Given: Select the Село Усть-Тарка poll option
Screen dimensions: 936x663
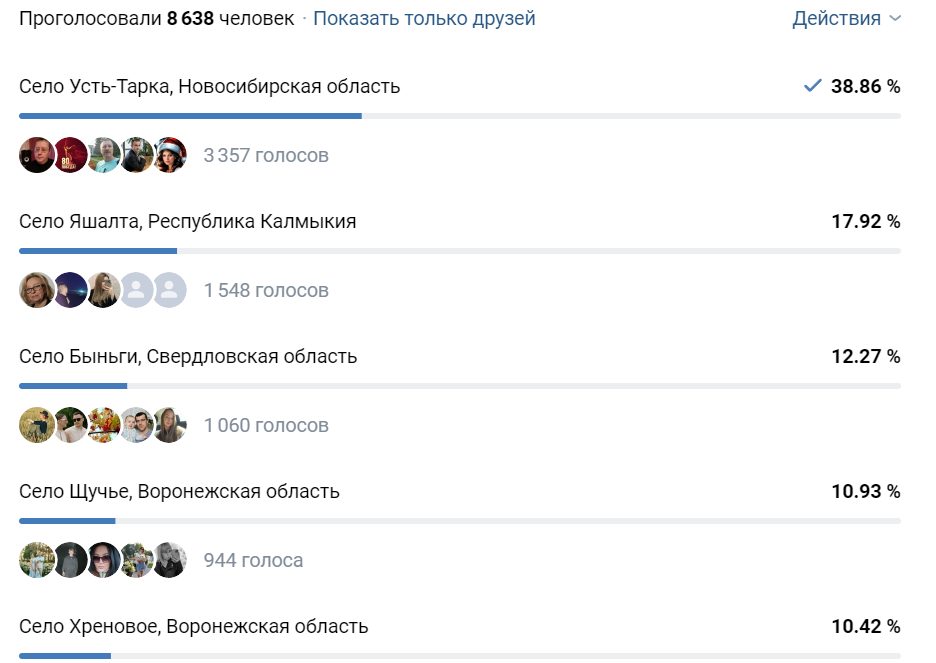Looking at the screenshot, I should (x=210, y=87).
